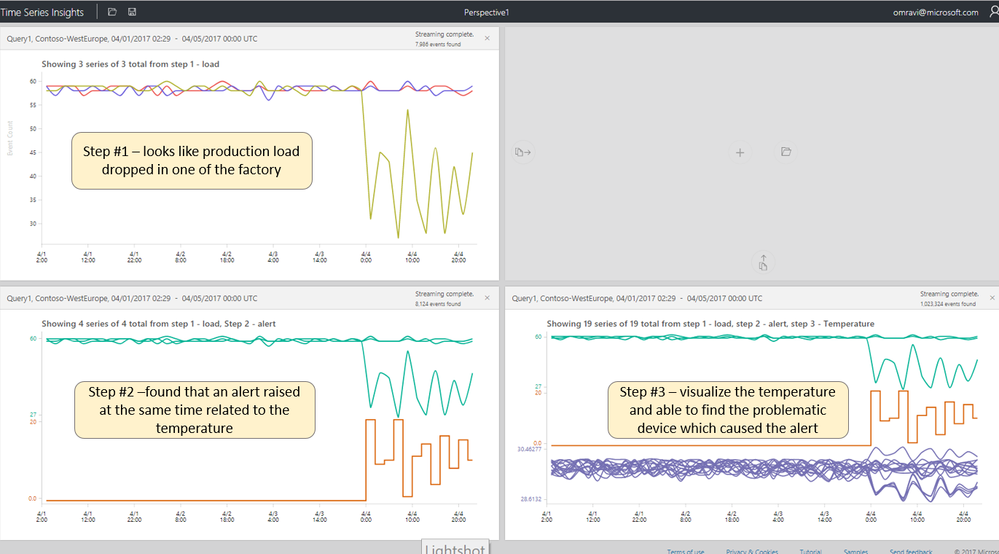Screen dimensions: 999x554
Task: Click the '8,124 events found' status
Action: coord(438,304)
